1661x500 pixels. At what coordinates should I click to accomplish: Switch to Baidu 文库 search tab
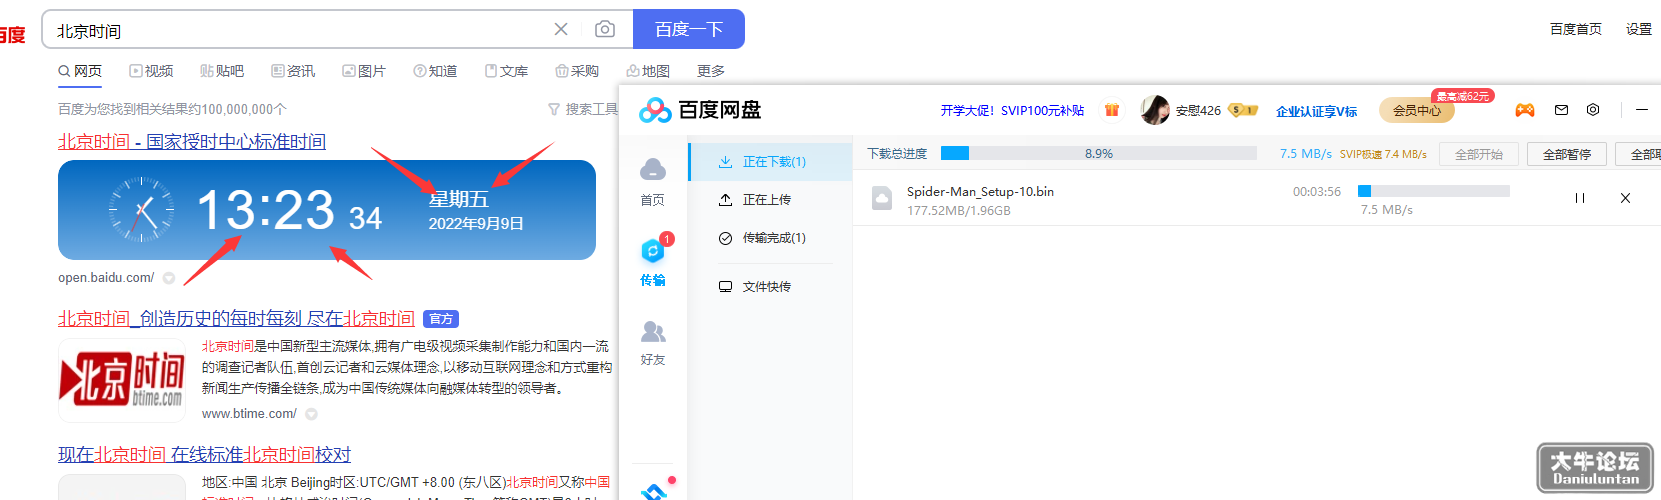506,71
